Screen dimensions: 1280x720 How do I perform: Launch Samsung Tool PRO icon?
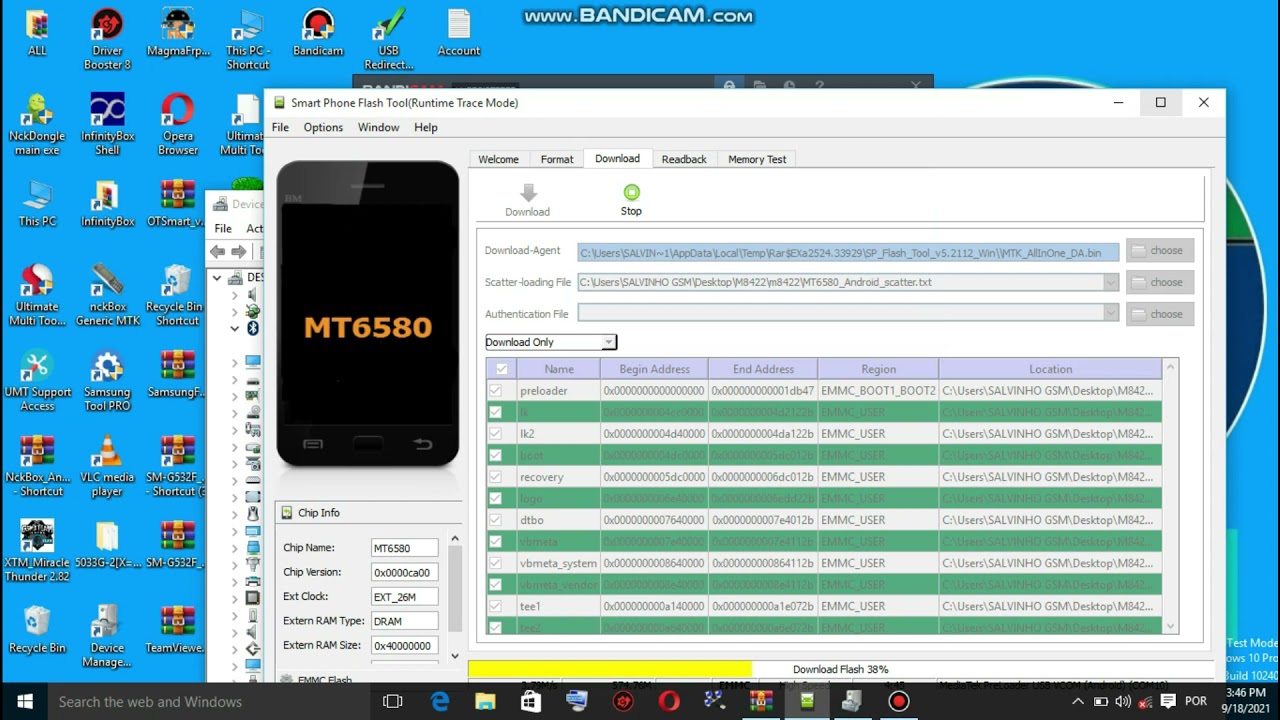coord(107,382)
